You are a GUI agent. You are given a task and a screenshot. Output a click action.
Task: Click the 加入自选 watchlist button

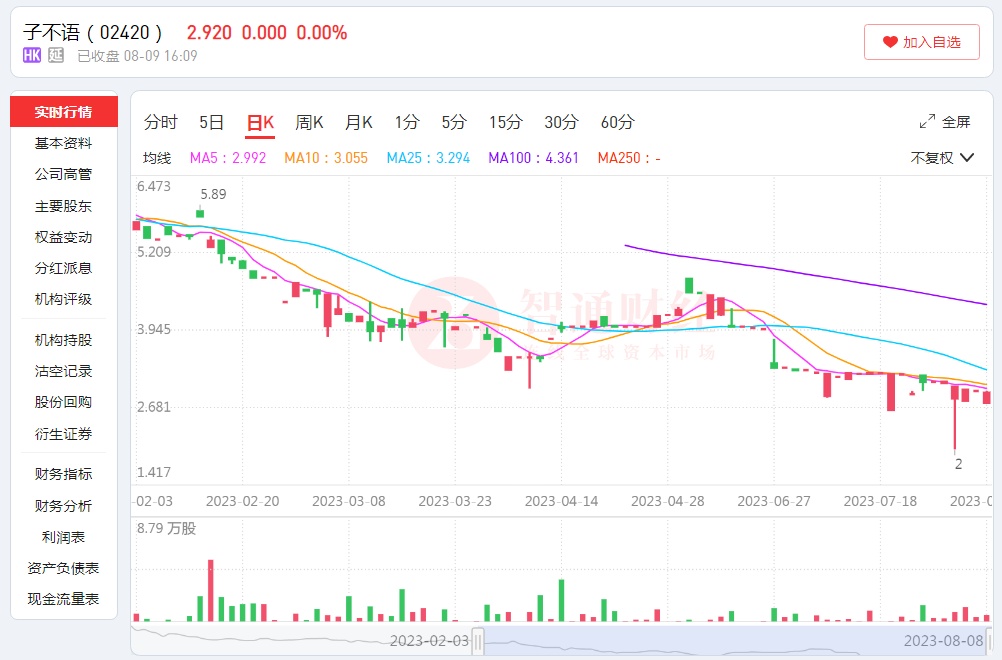(921, 42)
